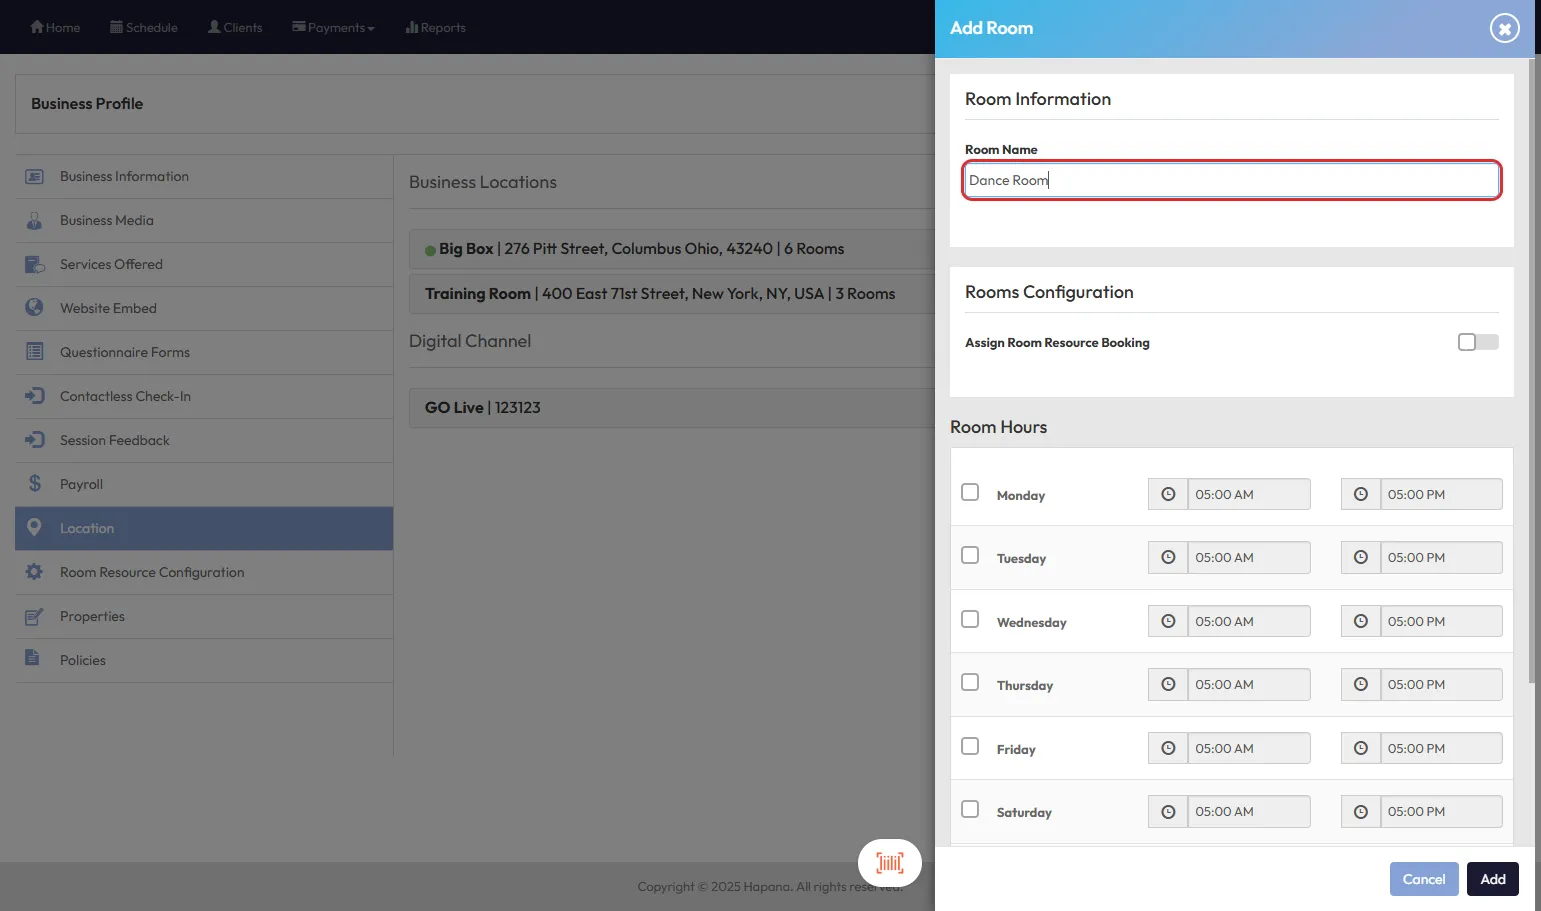Click the barcode scanner floating icon

click(x=889, y=863)
